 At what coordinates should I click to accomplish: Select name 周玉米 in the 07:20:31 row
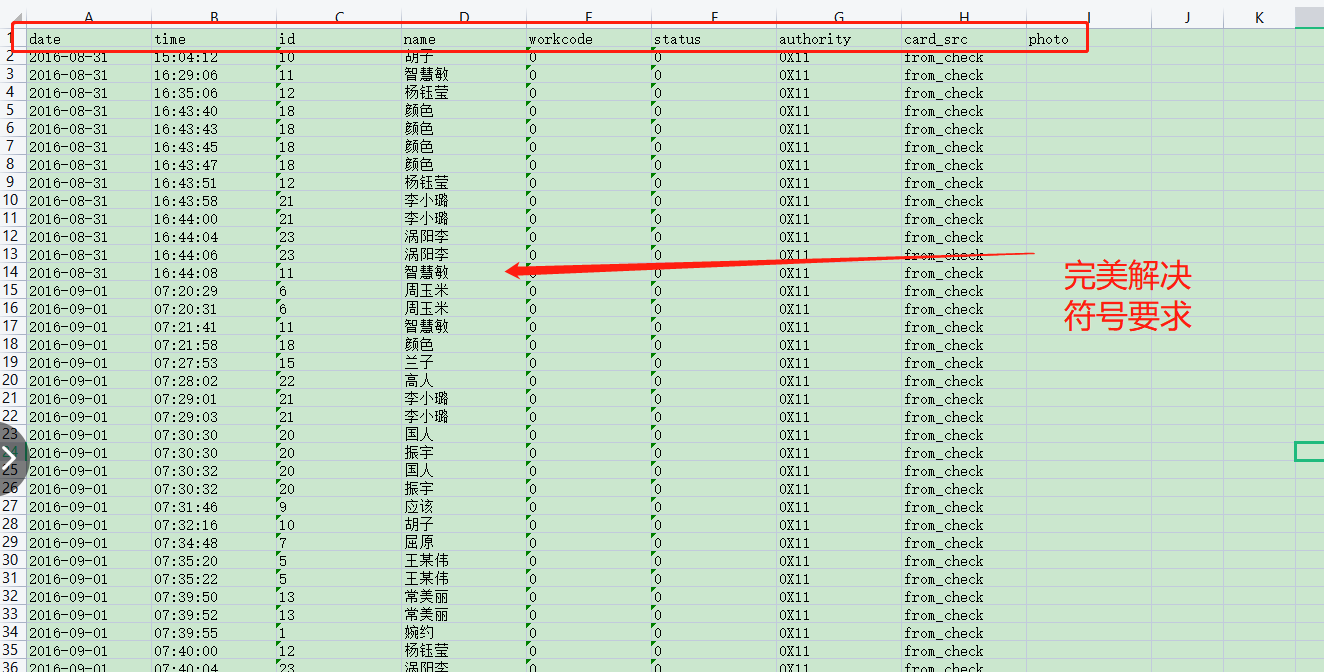click(464, 309)
